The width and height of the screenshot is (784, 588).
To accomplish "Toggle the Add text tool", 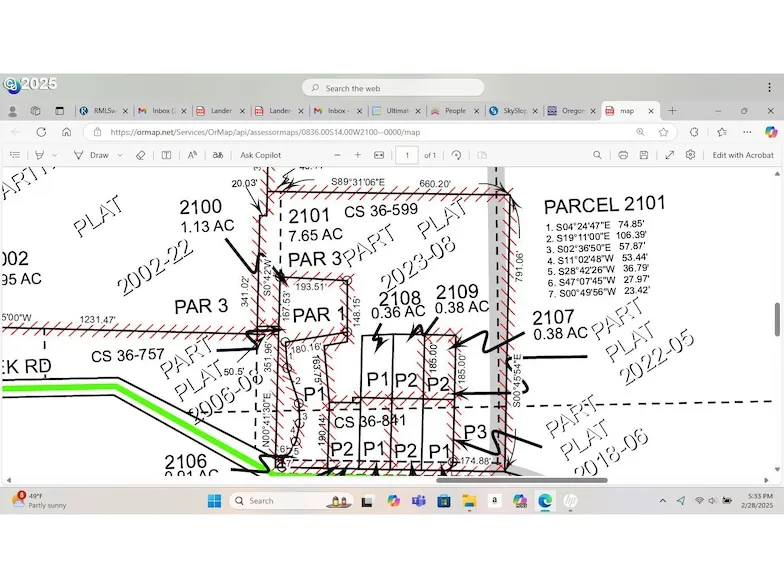I will coord(166,155).
